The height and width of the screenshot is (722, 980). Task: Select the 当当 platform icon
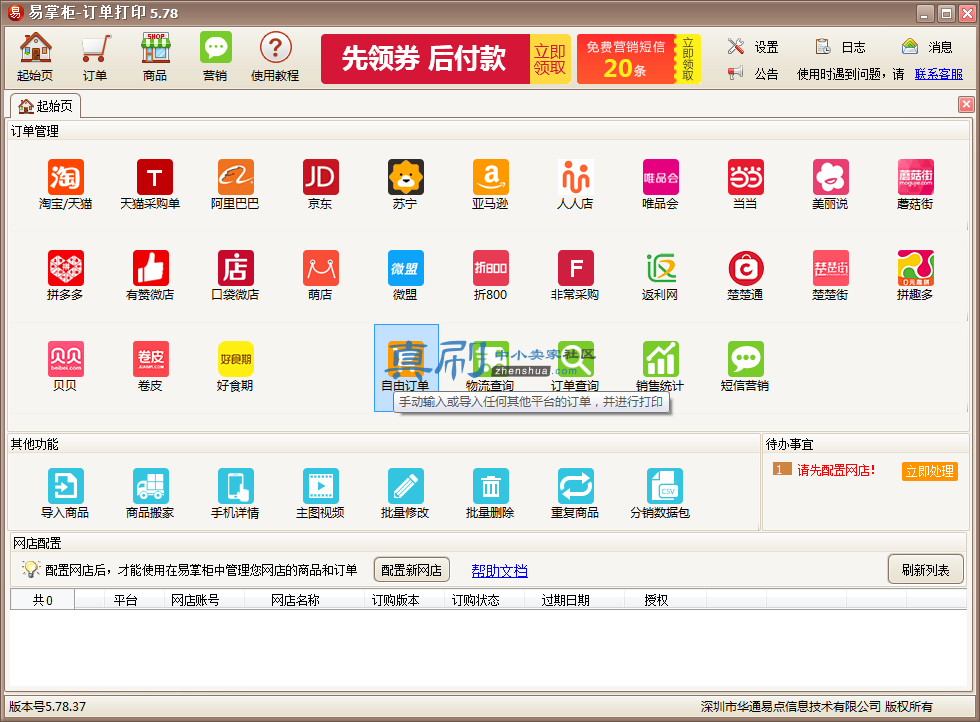pyautogui.click(x=745, y=184)
